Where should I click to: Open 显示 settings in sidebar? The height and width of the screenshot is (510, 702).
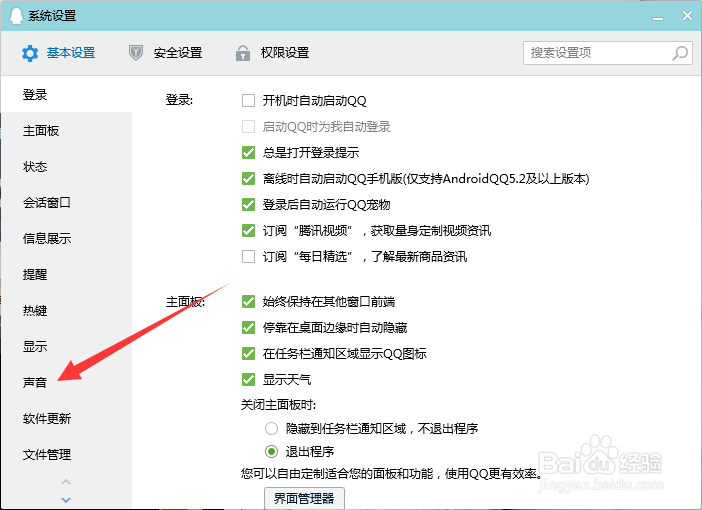[x=67, y=346]
